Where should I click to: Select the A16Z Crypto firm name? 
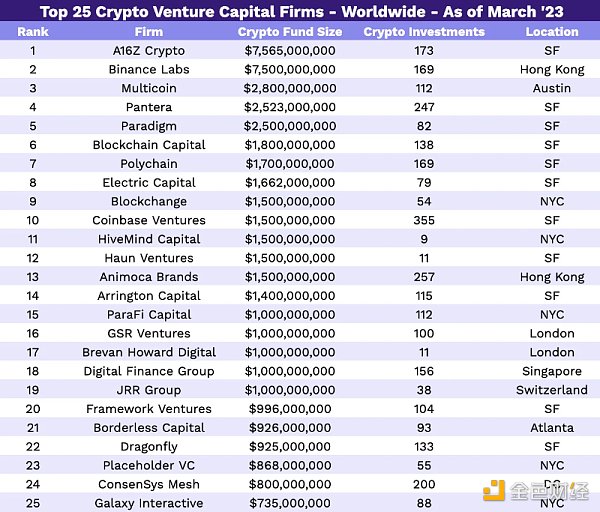[x=148, y=51]
